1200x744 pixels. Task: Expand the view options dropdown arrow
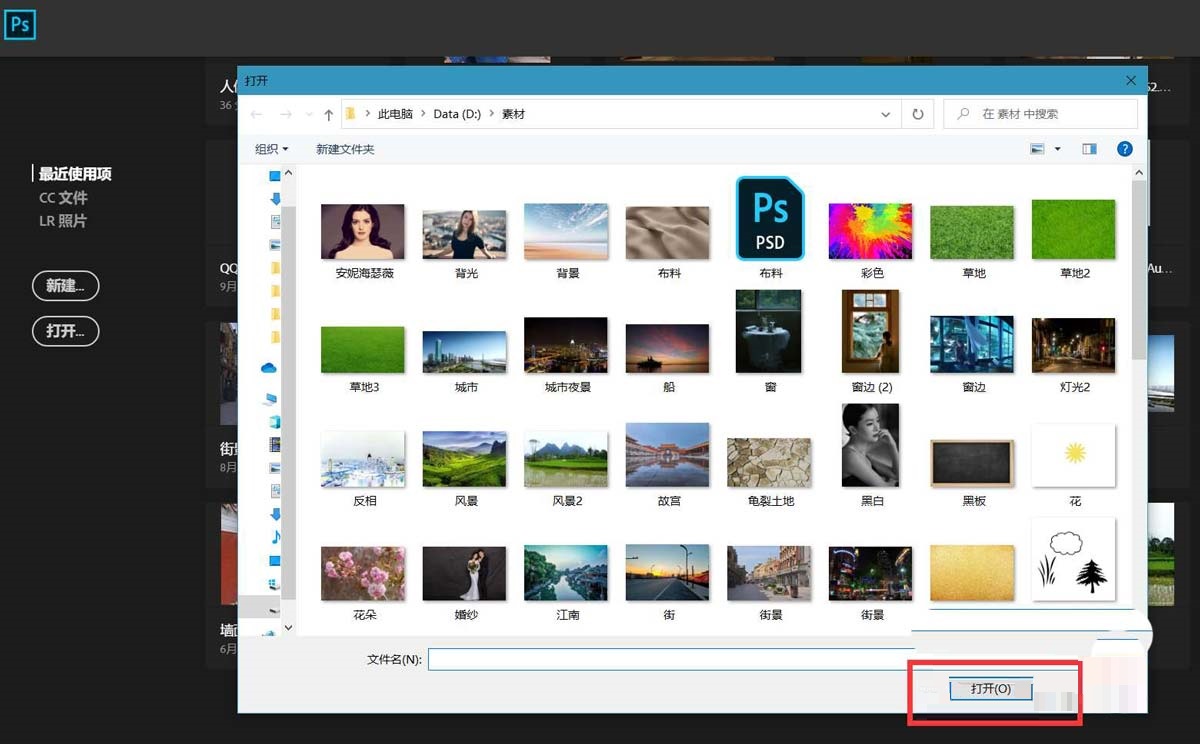pos(1058,149)
